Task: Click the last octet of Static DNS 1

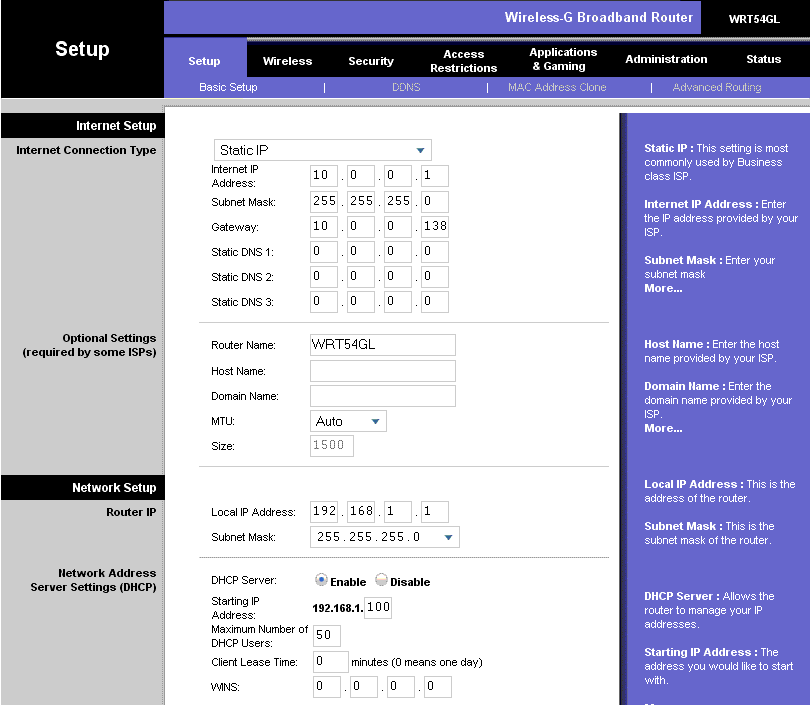Action: tap(434, 252)
